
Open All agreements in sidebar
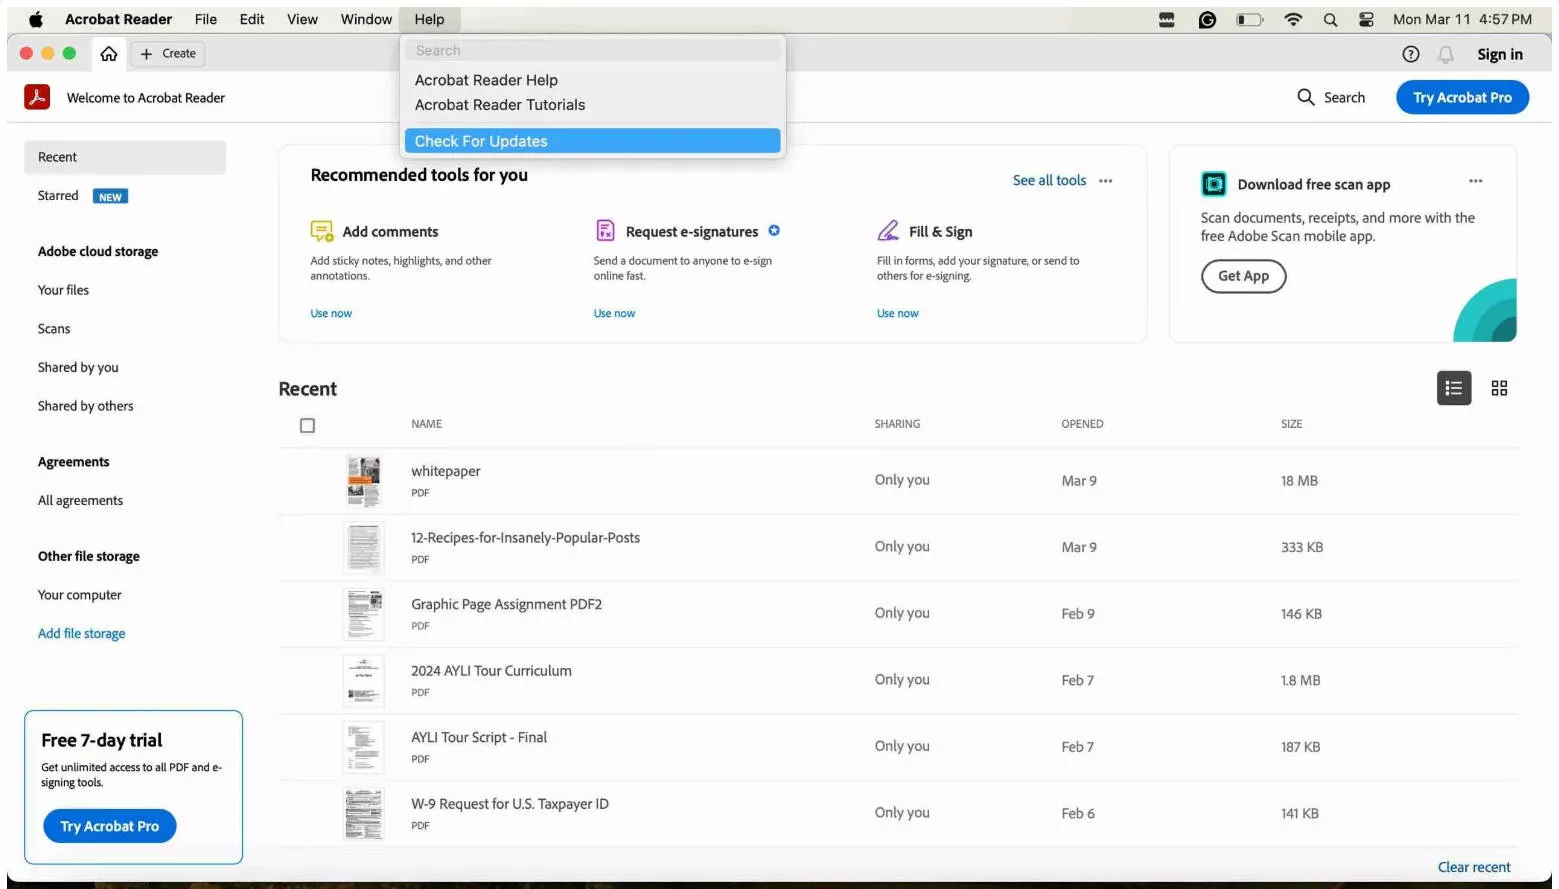(80, 501)
